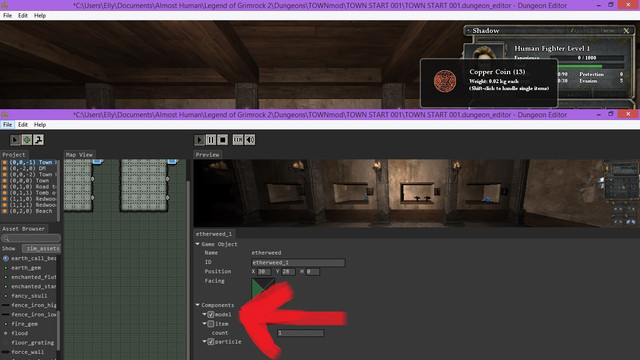640x360 pixels.
Task: Stop the dungeon preview
Action: (223, 140)
